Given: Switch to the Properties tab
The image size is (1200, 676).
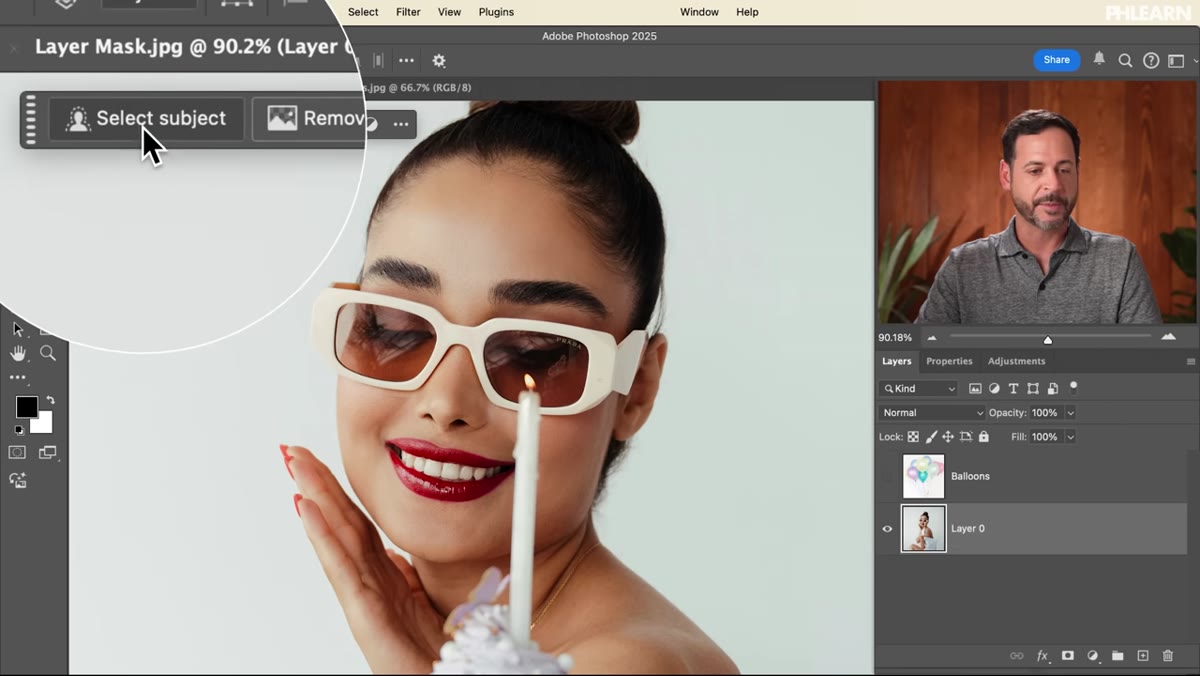Looking at the screenshot, I should pyautogui.click(x=949, y=361).
